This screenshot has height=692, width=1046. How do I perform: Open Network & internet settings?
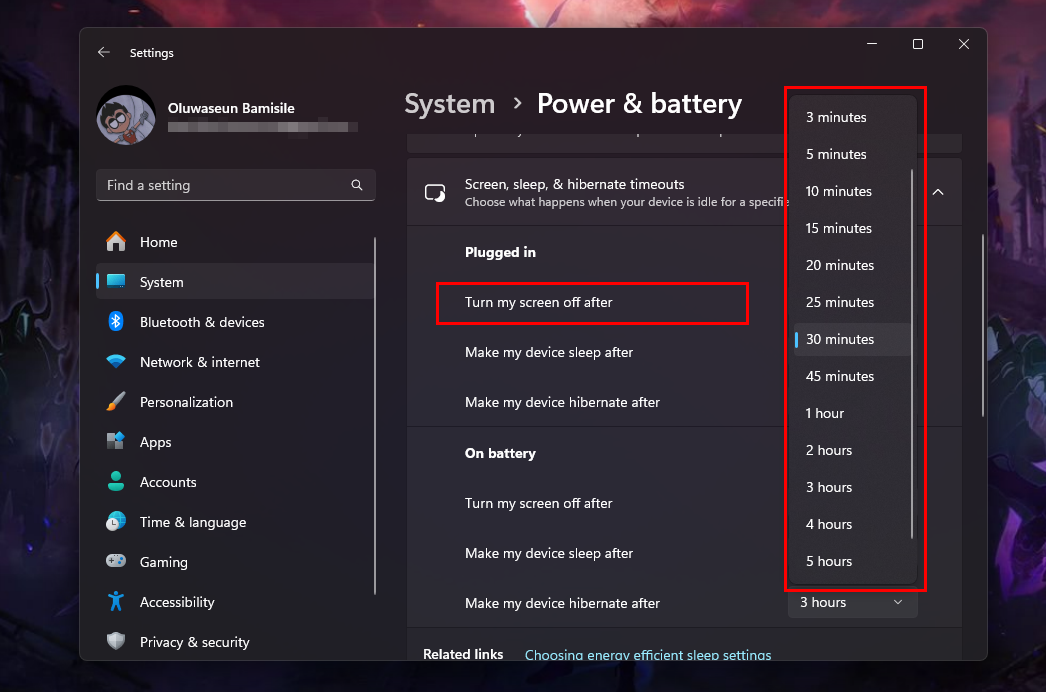[x=200, y=362]
